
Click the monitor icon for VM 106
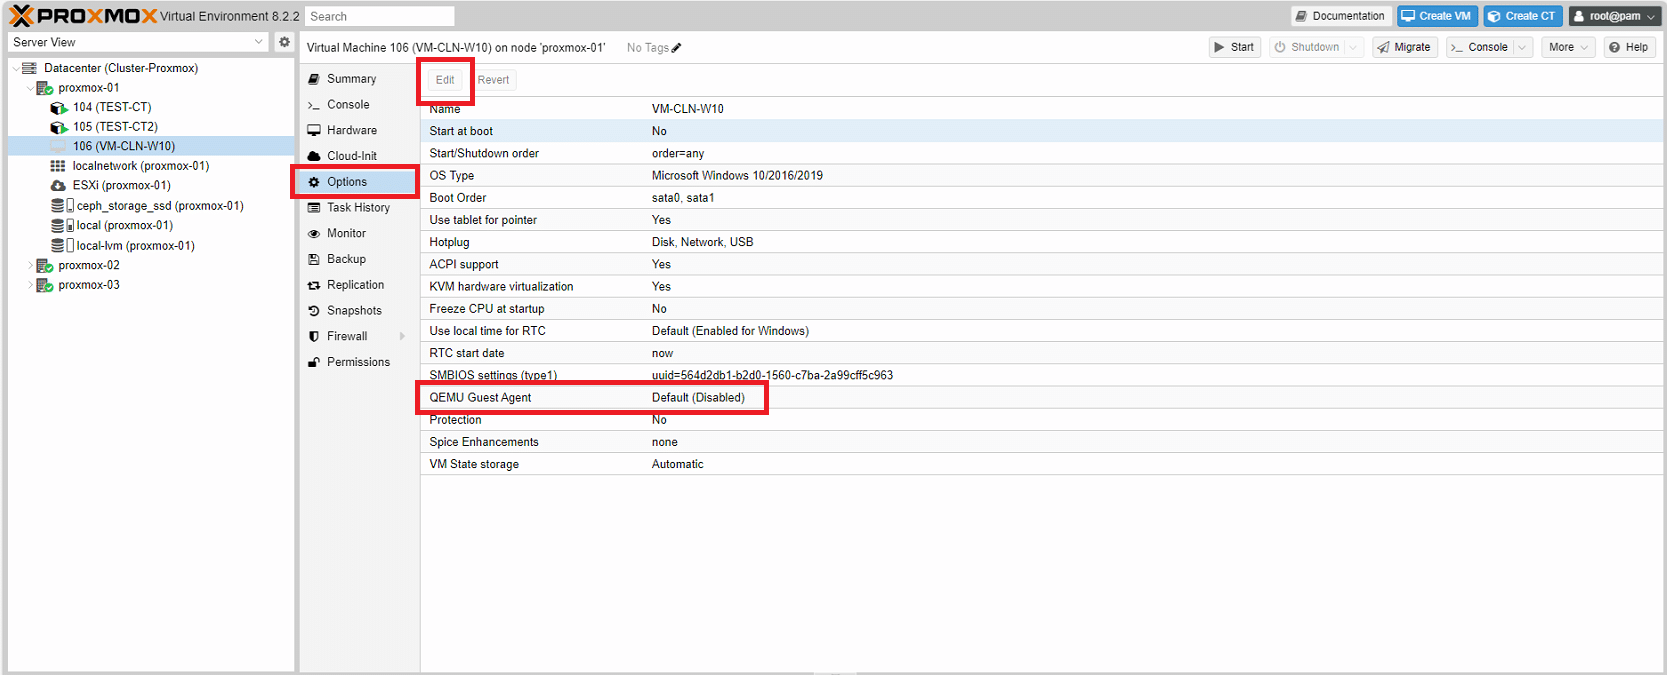[59, 146]
